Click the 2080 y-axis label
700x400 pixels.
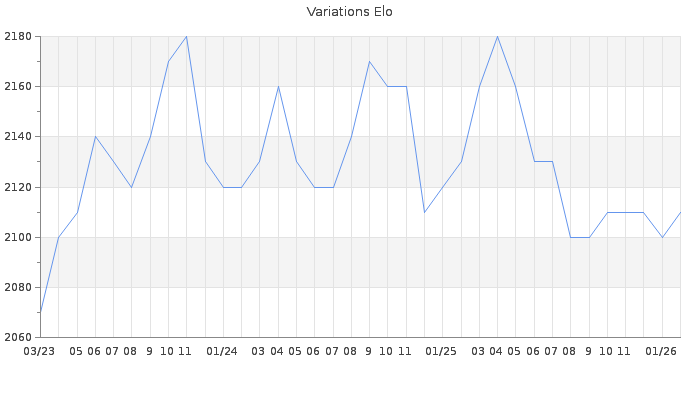(x=19, y=287)
